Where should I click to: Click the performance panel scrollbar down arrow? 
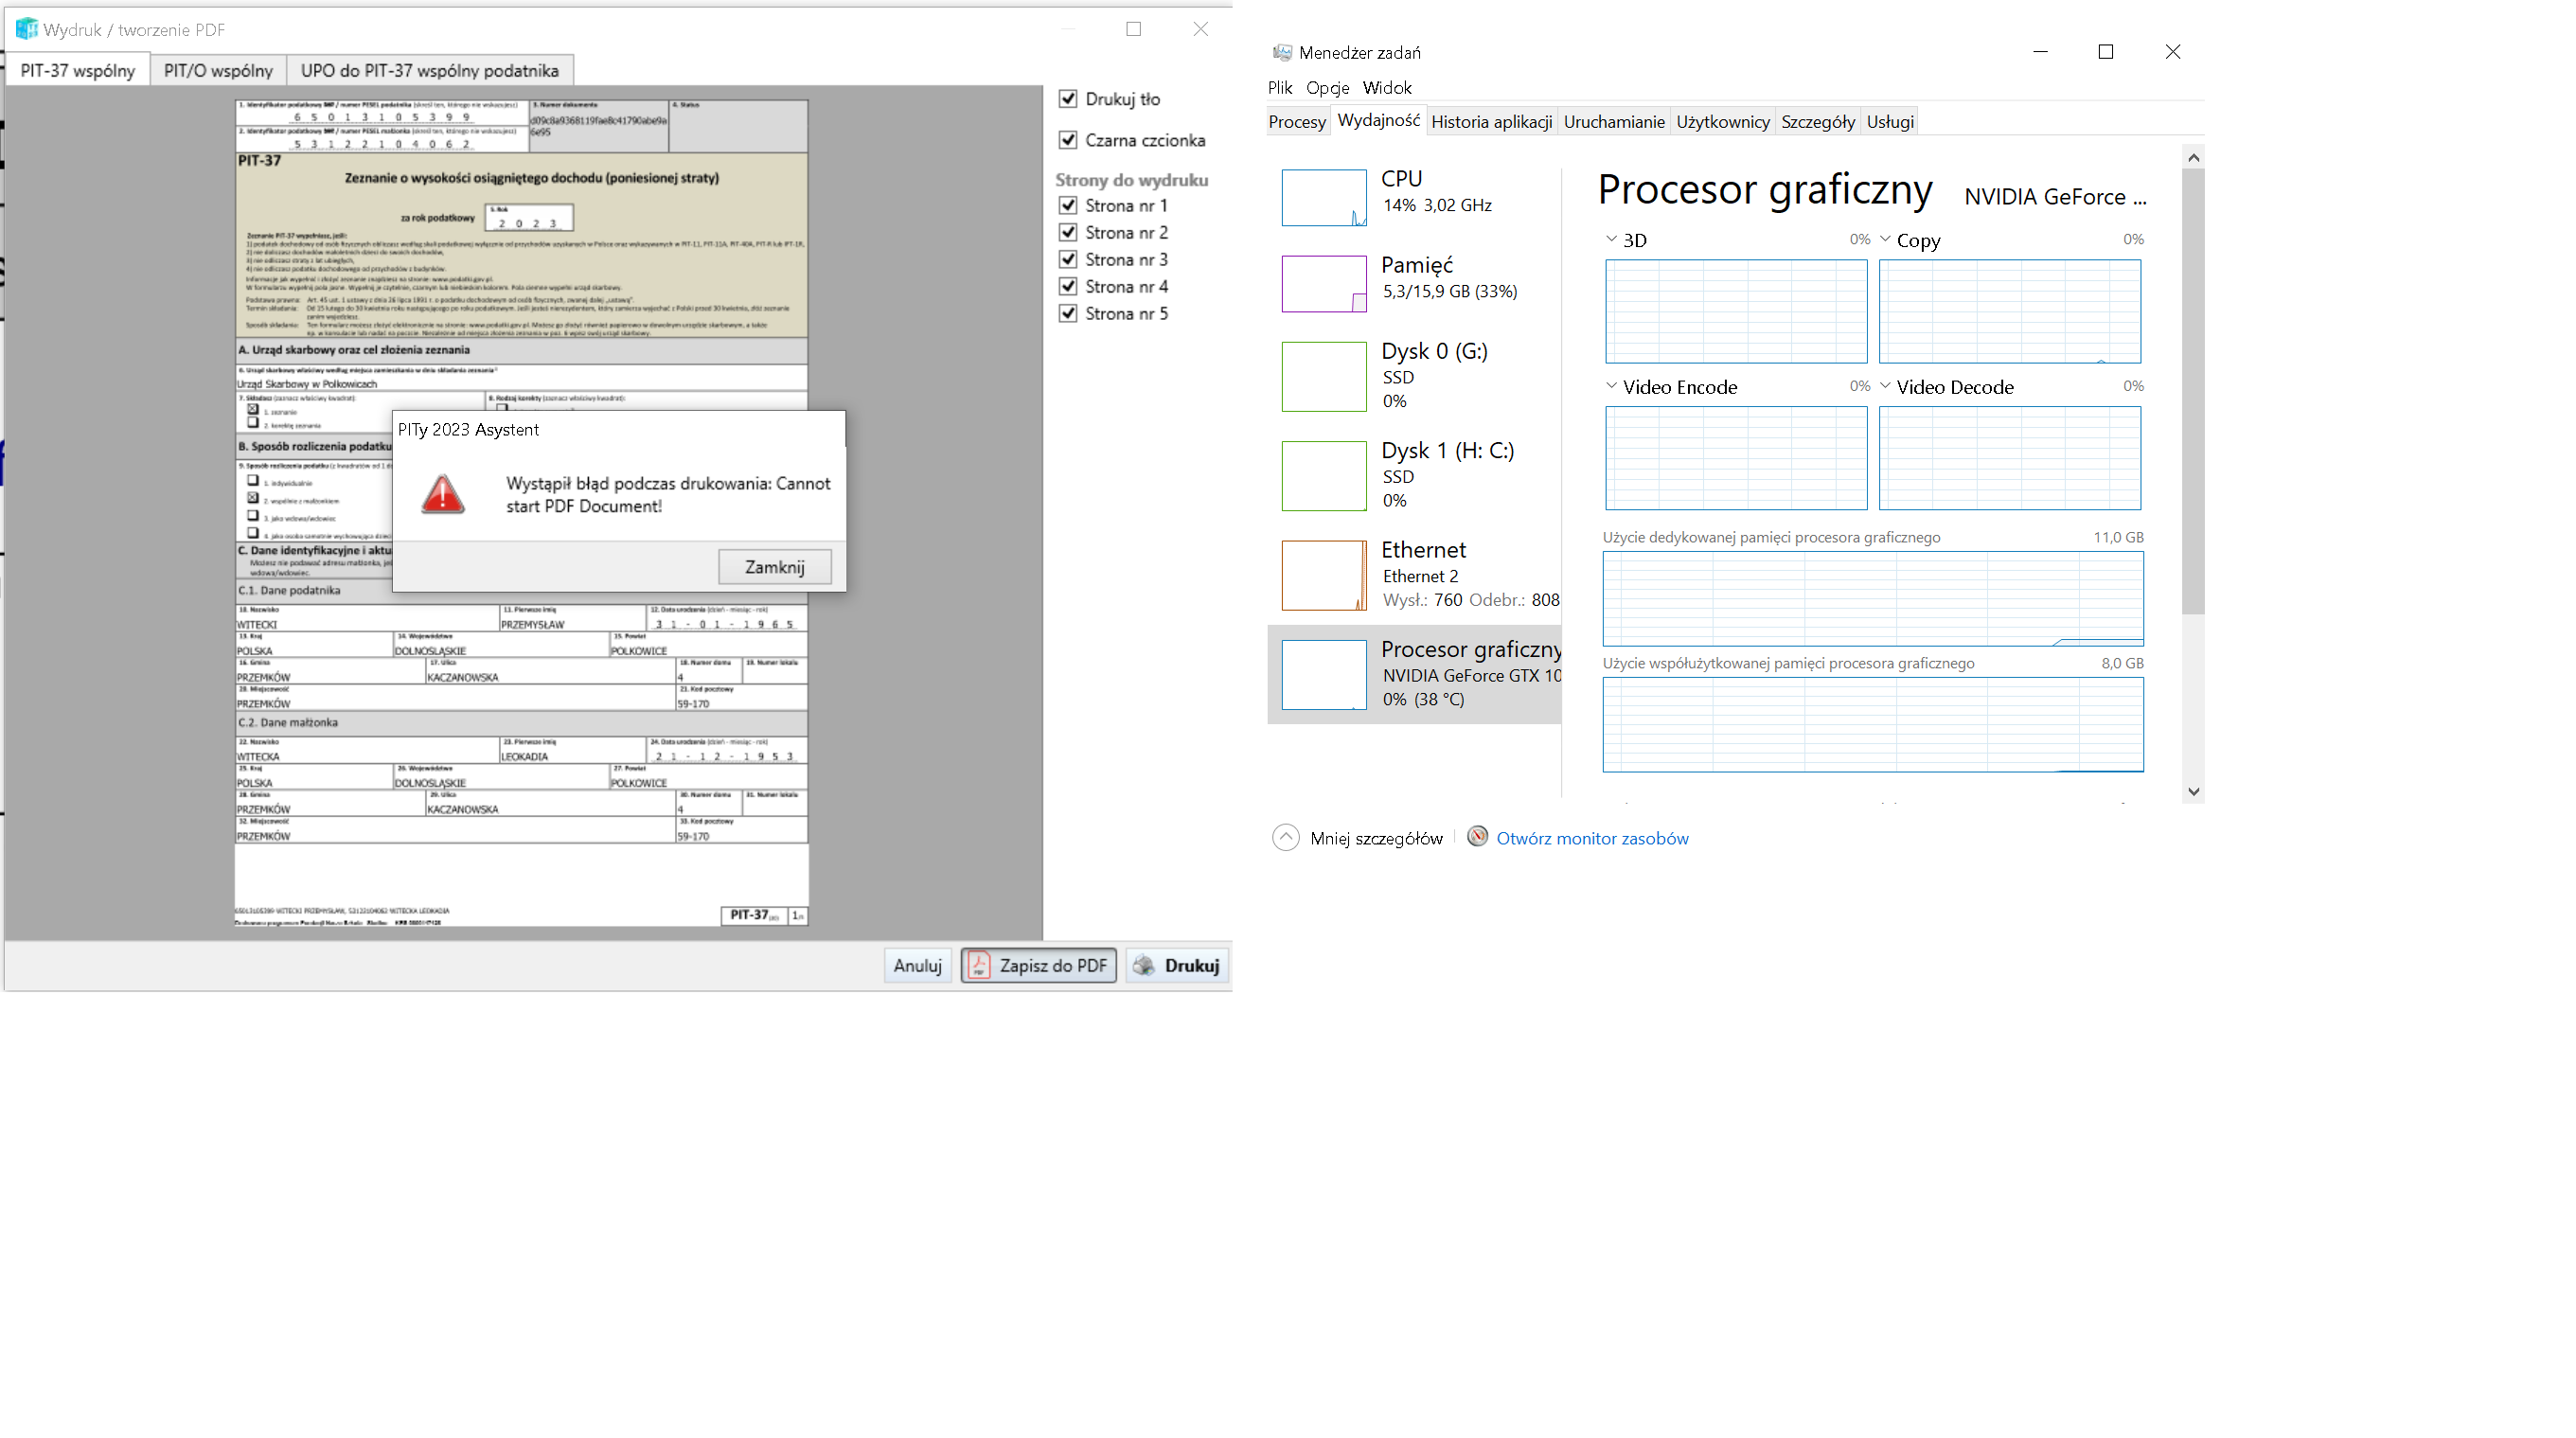2193,791
